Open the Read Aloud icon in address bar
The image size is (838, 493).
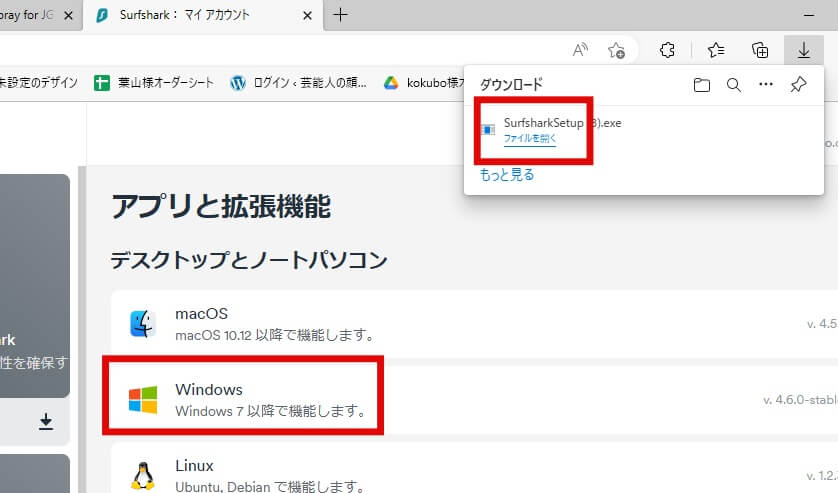click(x=580, y=50)
